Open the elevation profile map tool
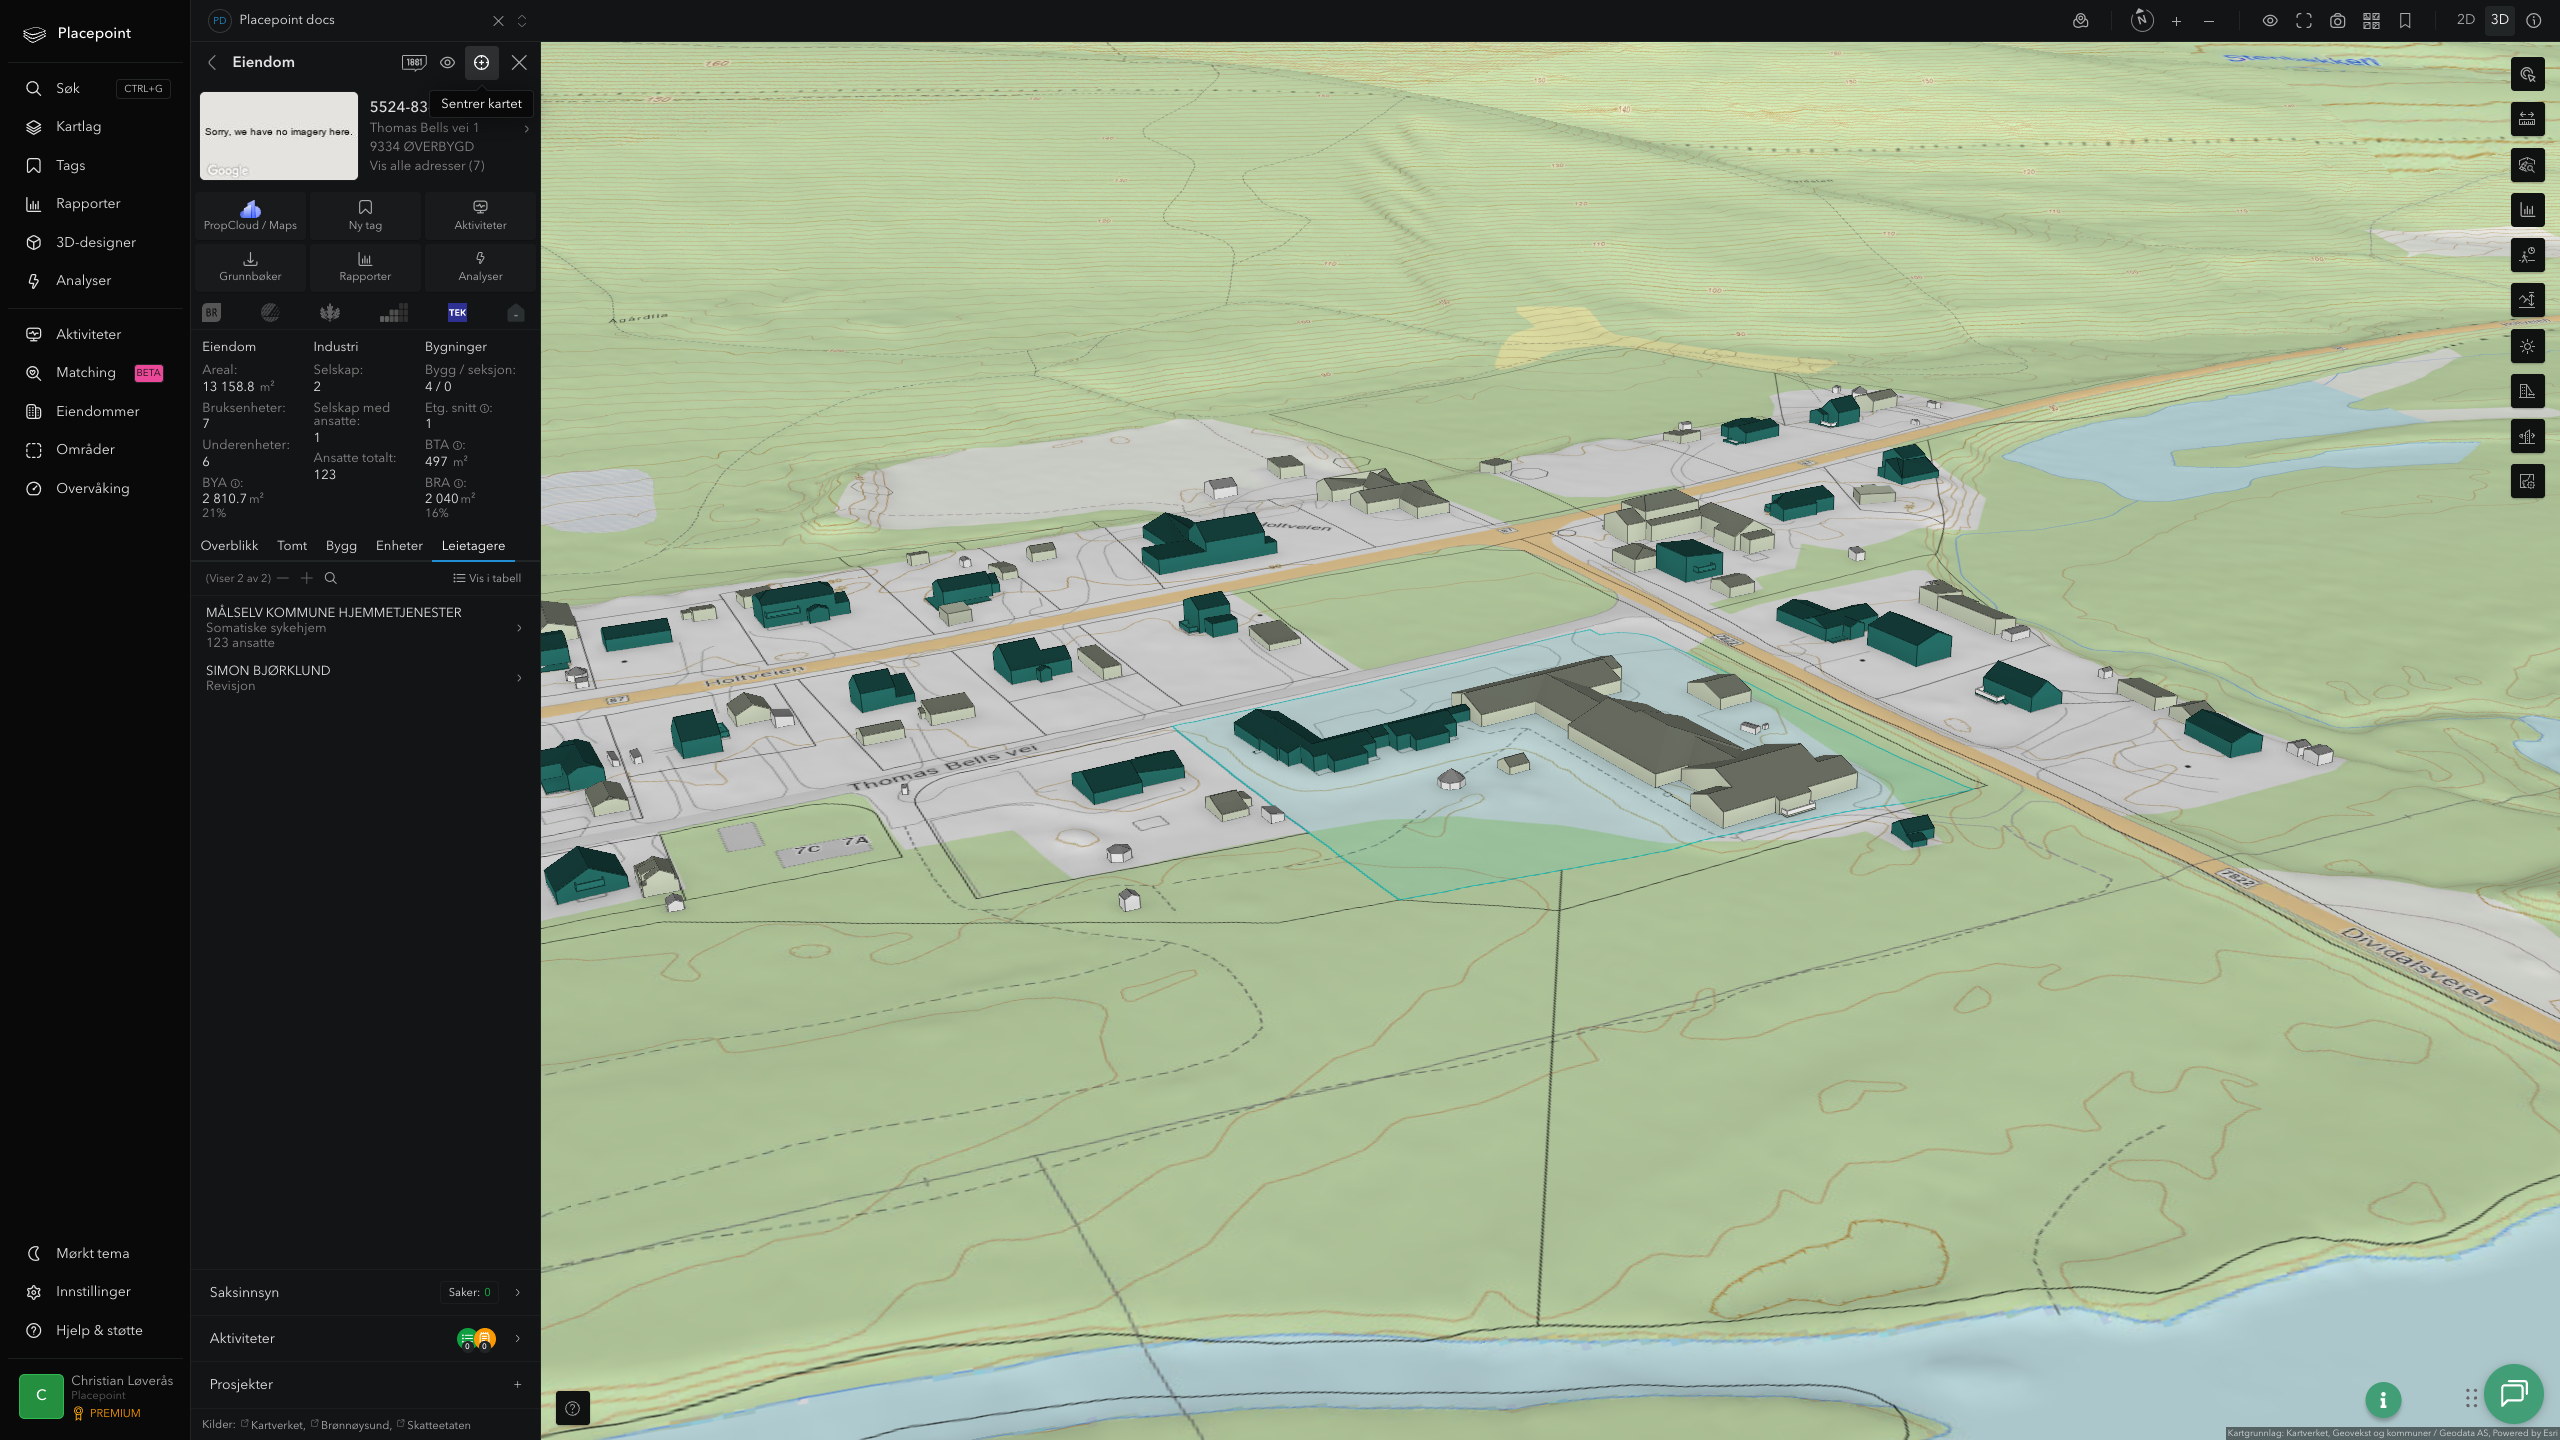2560x1440 pixels. (2527, 300)
